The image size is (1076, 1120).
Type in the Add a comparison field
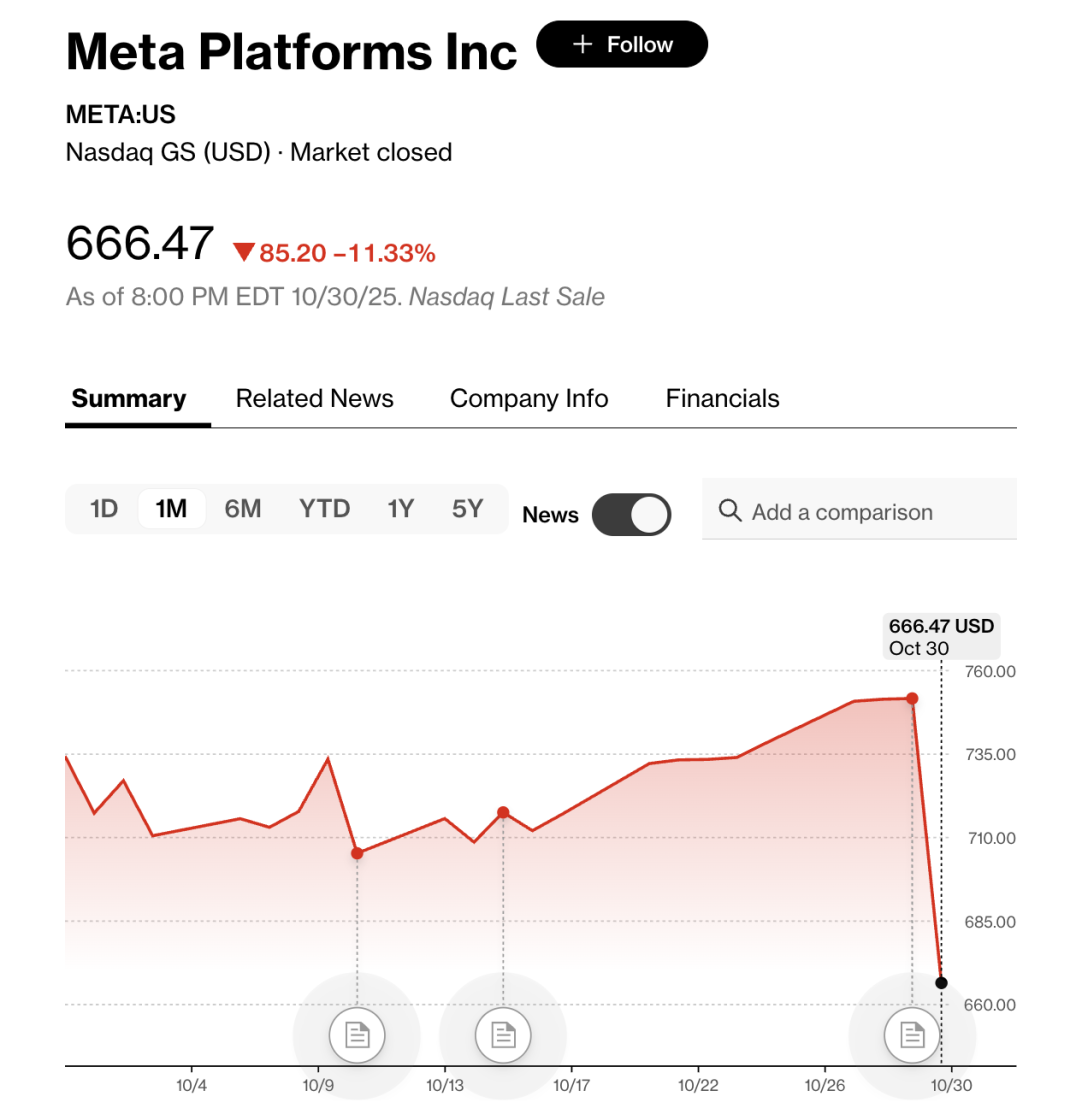870,512
